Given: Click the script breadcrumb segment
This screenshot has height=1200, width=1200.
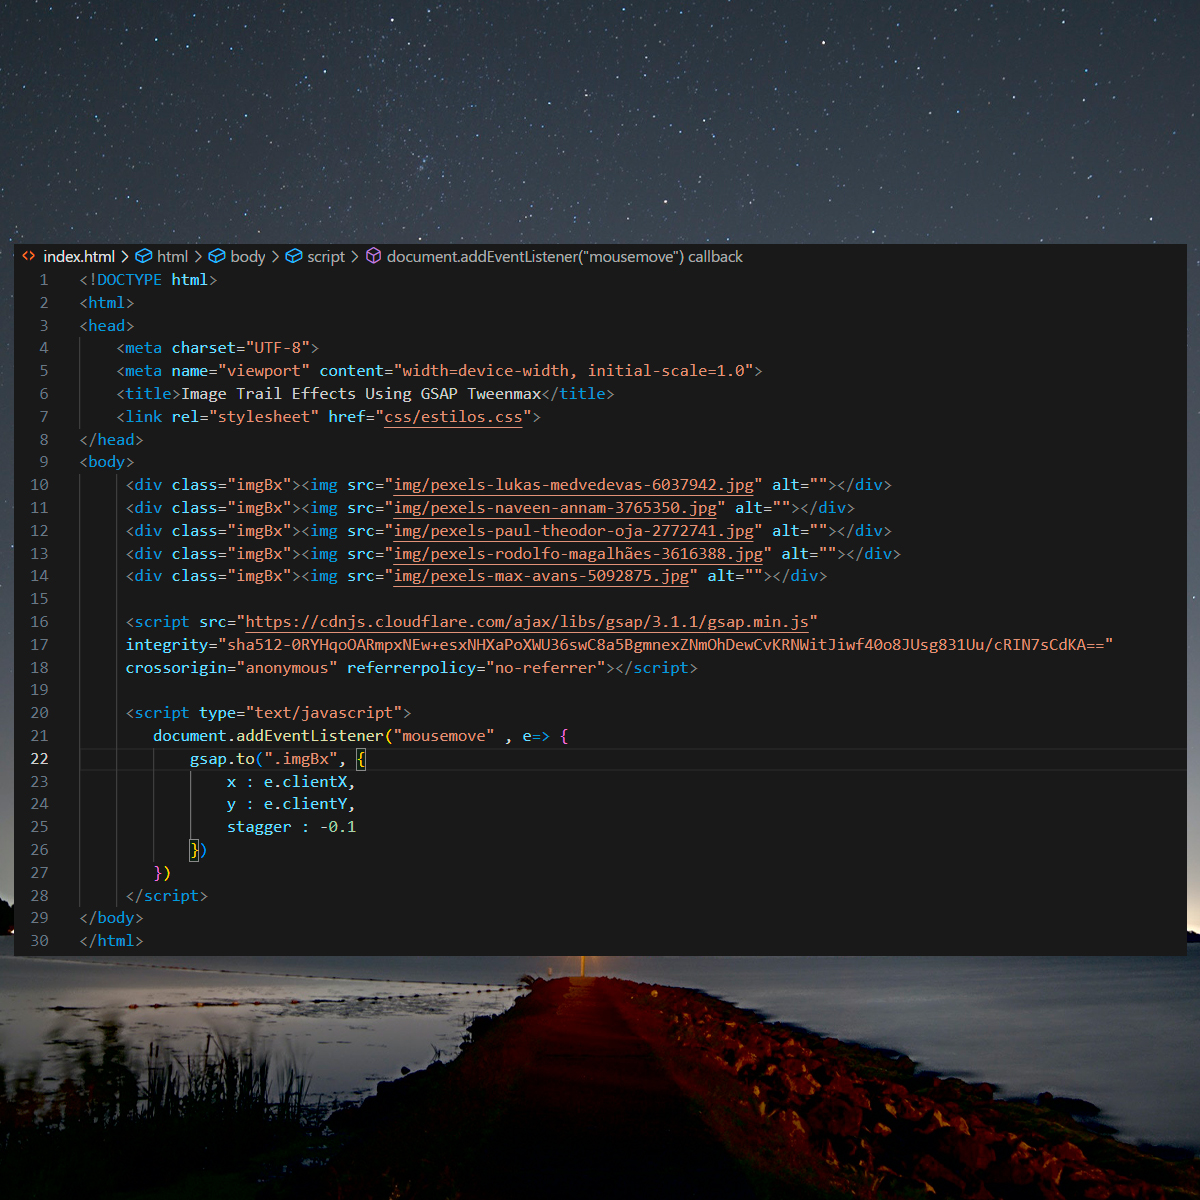Looking at the screenshot, I should click(326, 257).
